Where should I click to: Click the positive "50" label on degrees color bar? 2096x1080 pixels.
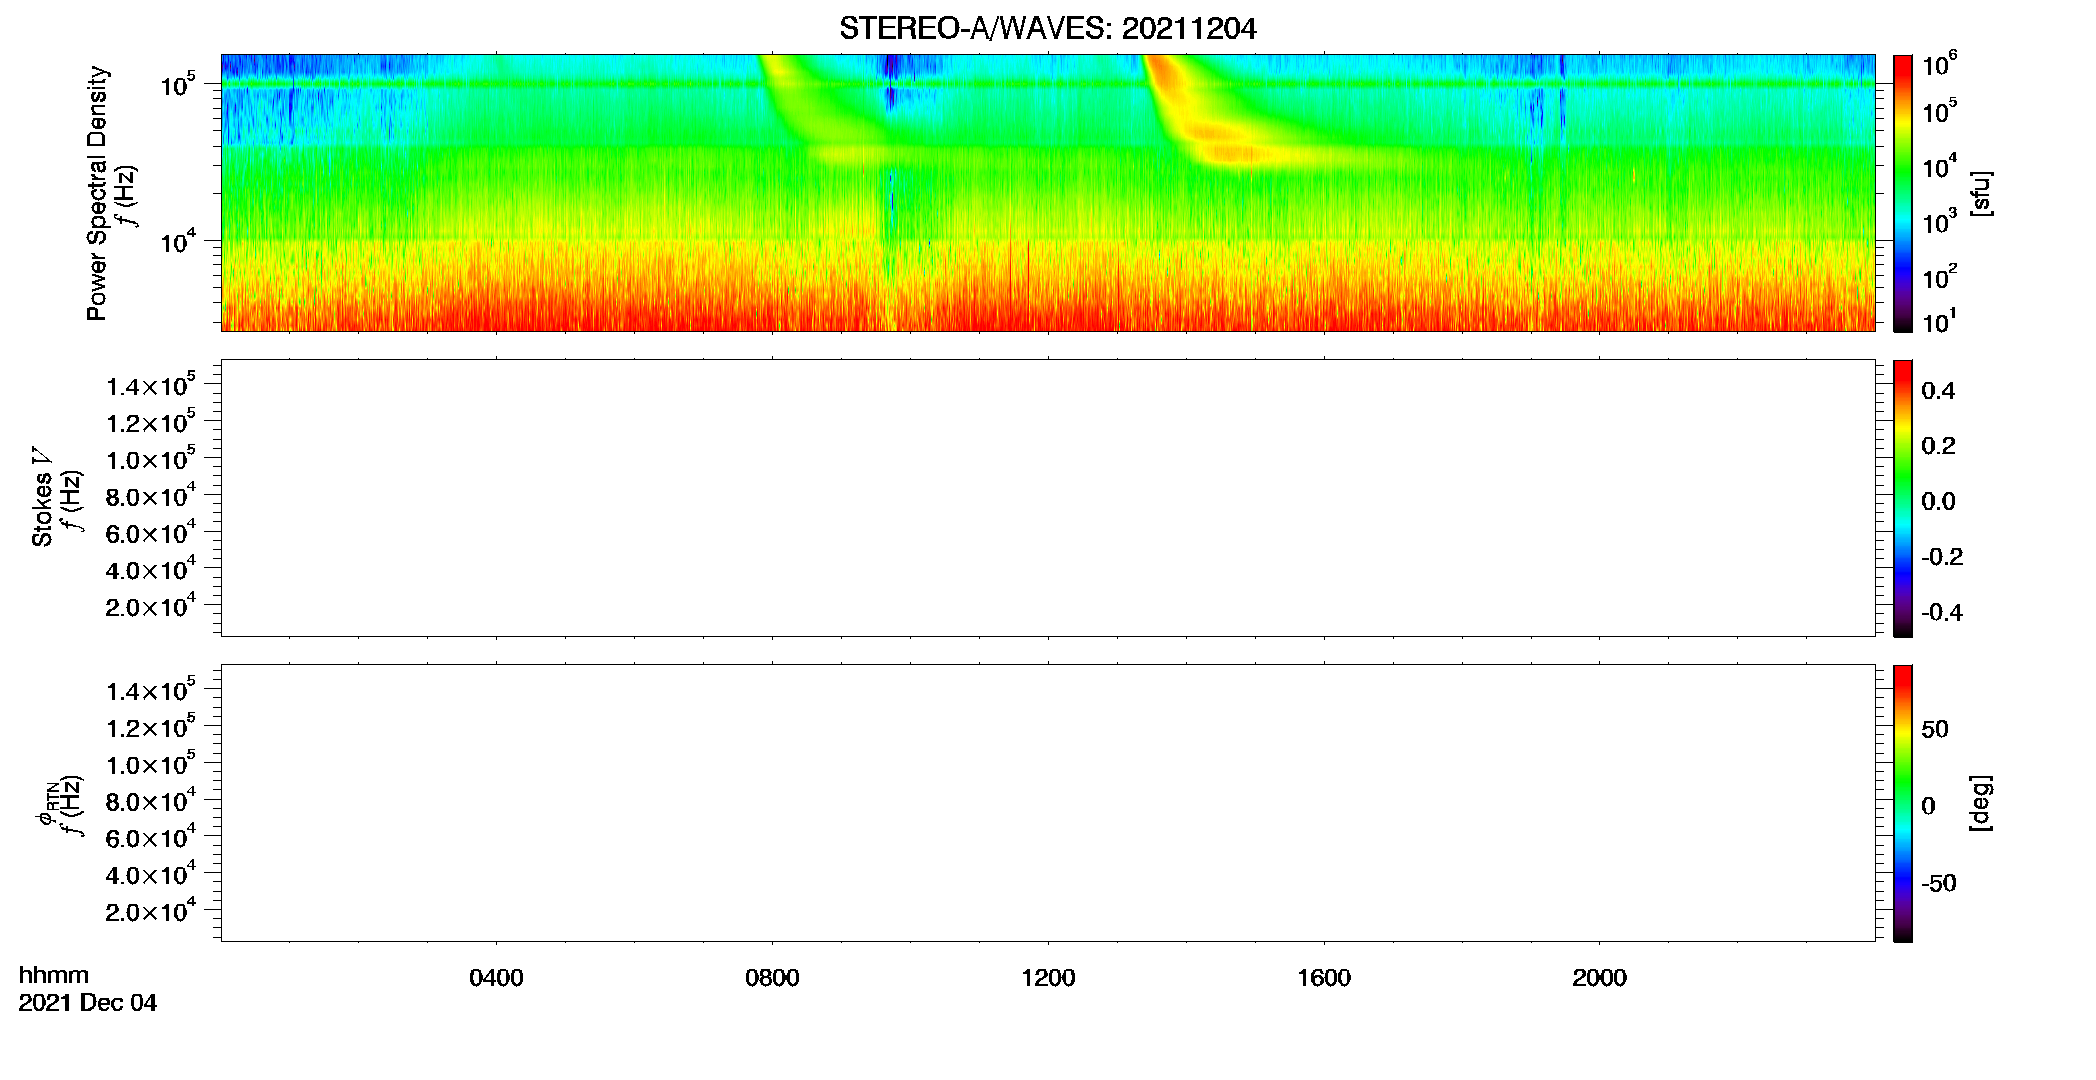1935,729
